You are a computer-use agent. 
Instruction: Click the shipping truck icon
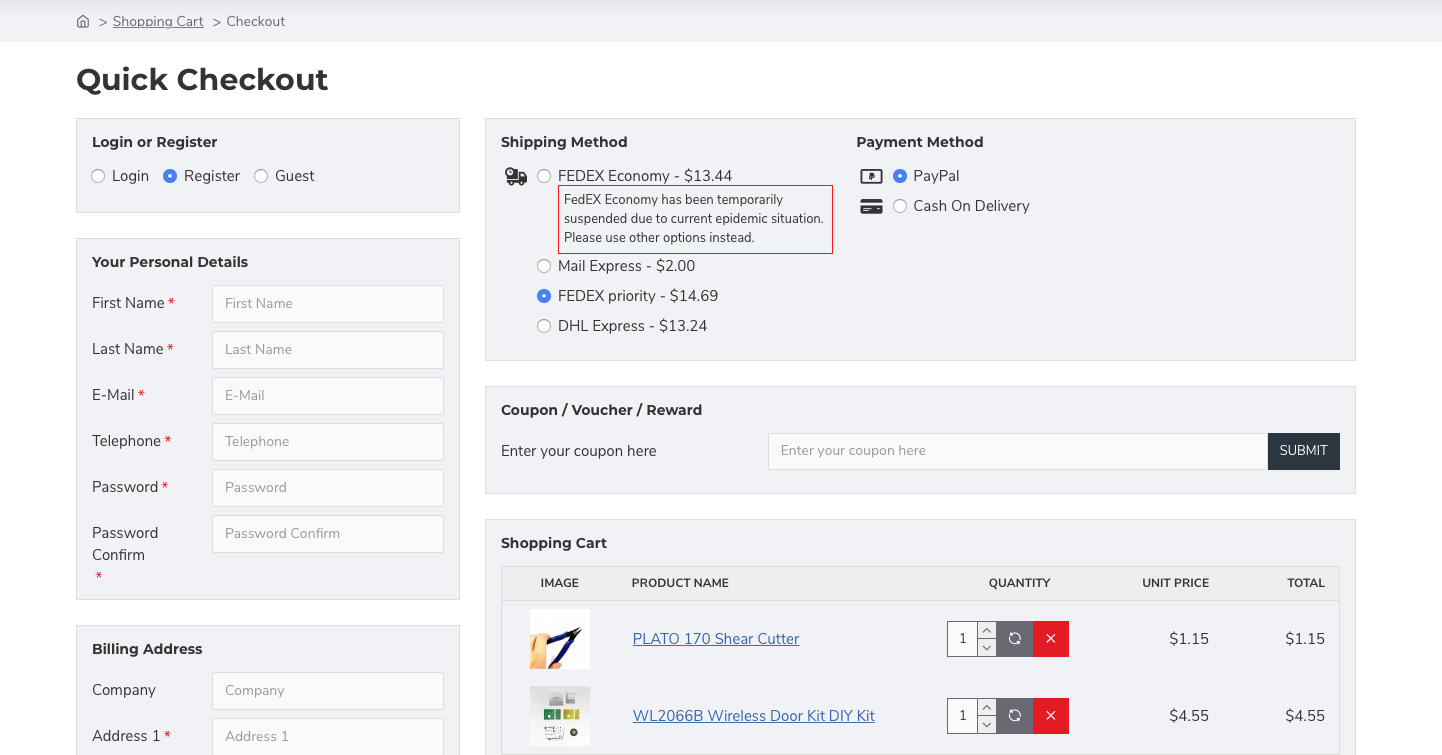pyautogui.click(x=516, y=176)
